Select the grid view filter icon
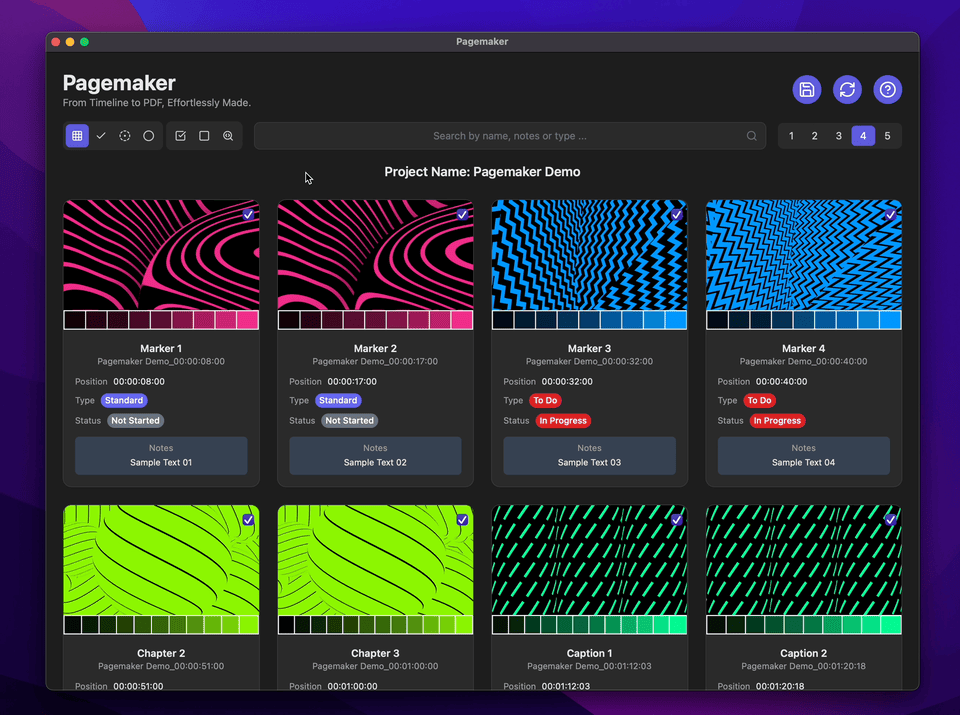This screenshot has height=715, width=960. coord(77,136)
